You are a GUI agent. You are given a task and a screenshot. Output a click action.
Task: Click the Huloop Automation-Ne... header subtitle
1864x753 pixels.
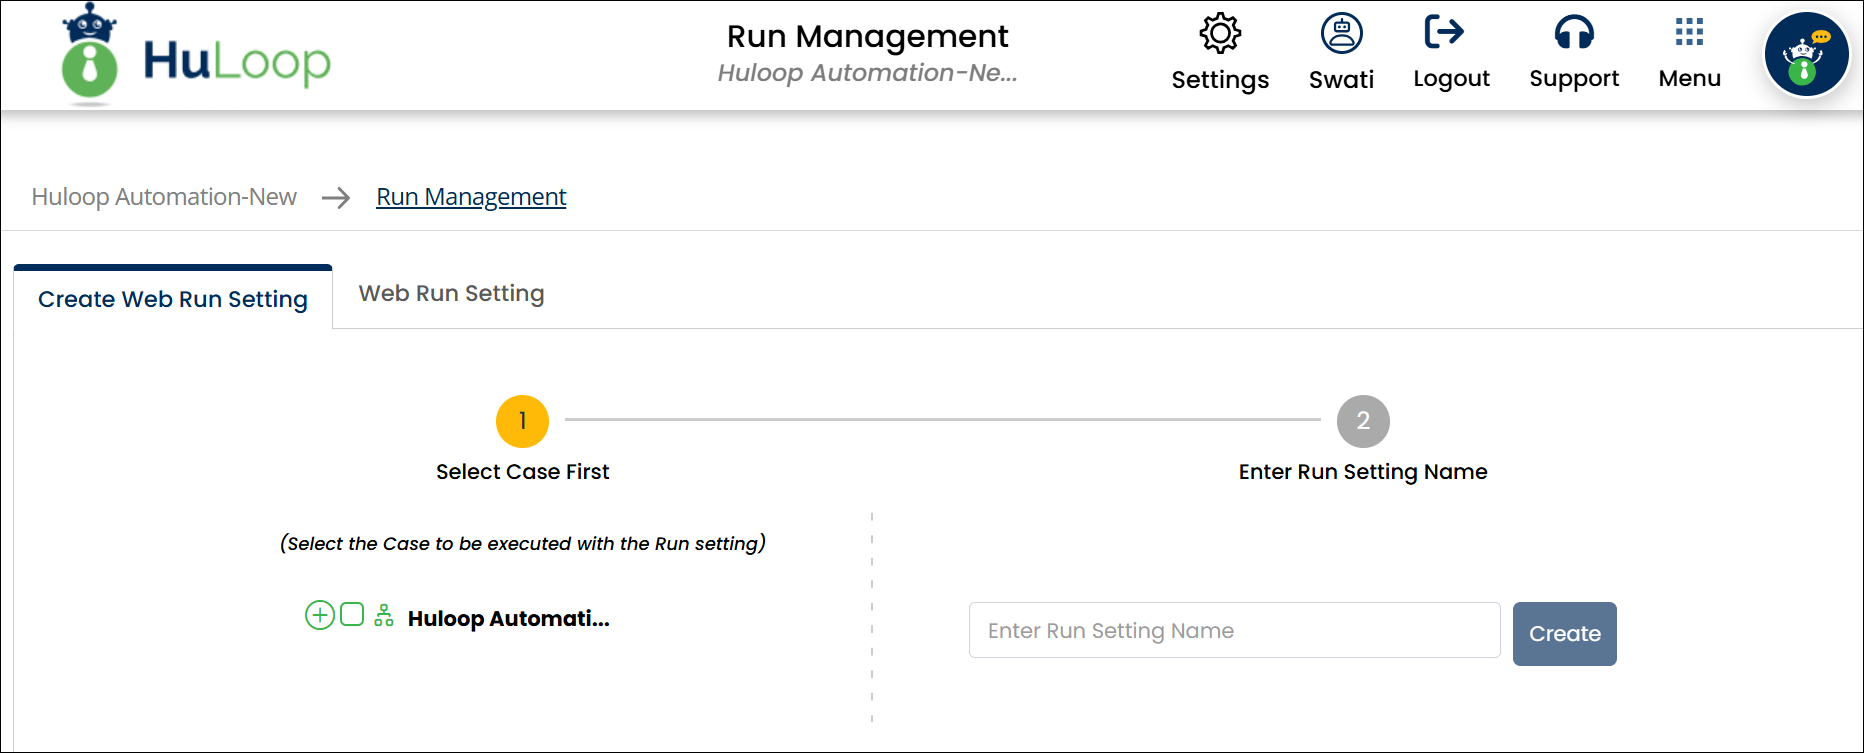click(867, 73)
